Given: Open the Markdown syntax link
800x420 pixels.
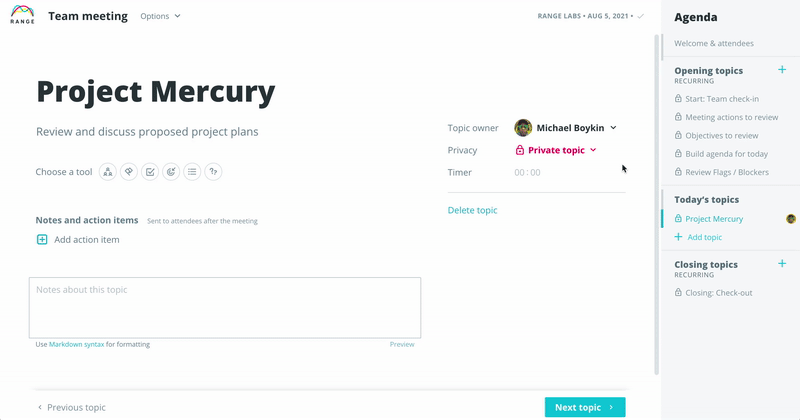Looking at the screenshot, I should tap(77, 344).
